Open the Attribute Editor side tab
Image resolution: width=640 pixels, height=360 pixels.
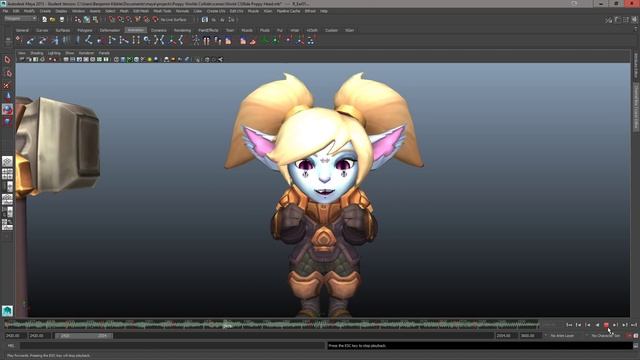(636, 65)
